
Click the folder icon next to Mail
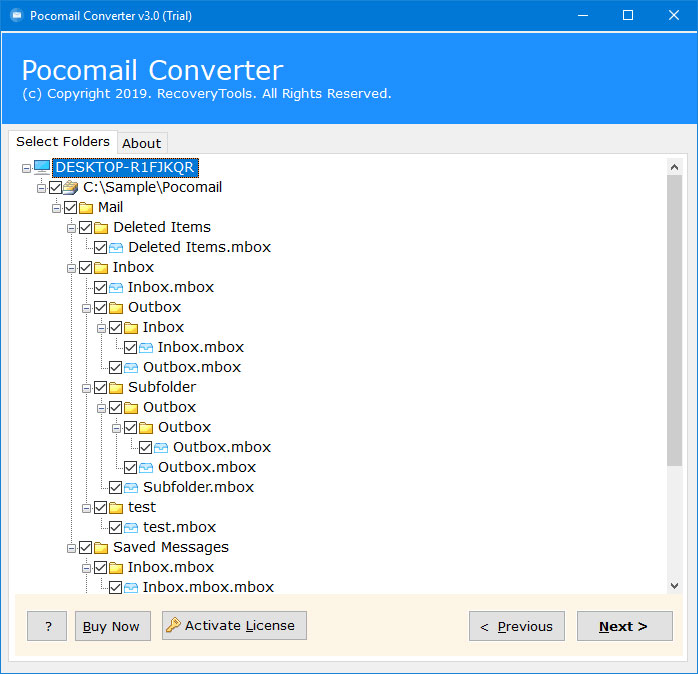[86, 208]
